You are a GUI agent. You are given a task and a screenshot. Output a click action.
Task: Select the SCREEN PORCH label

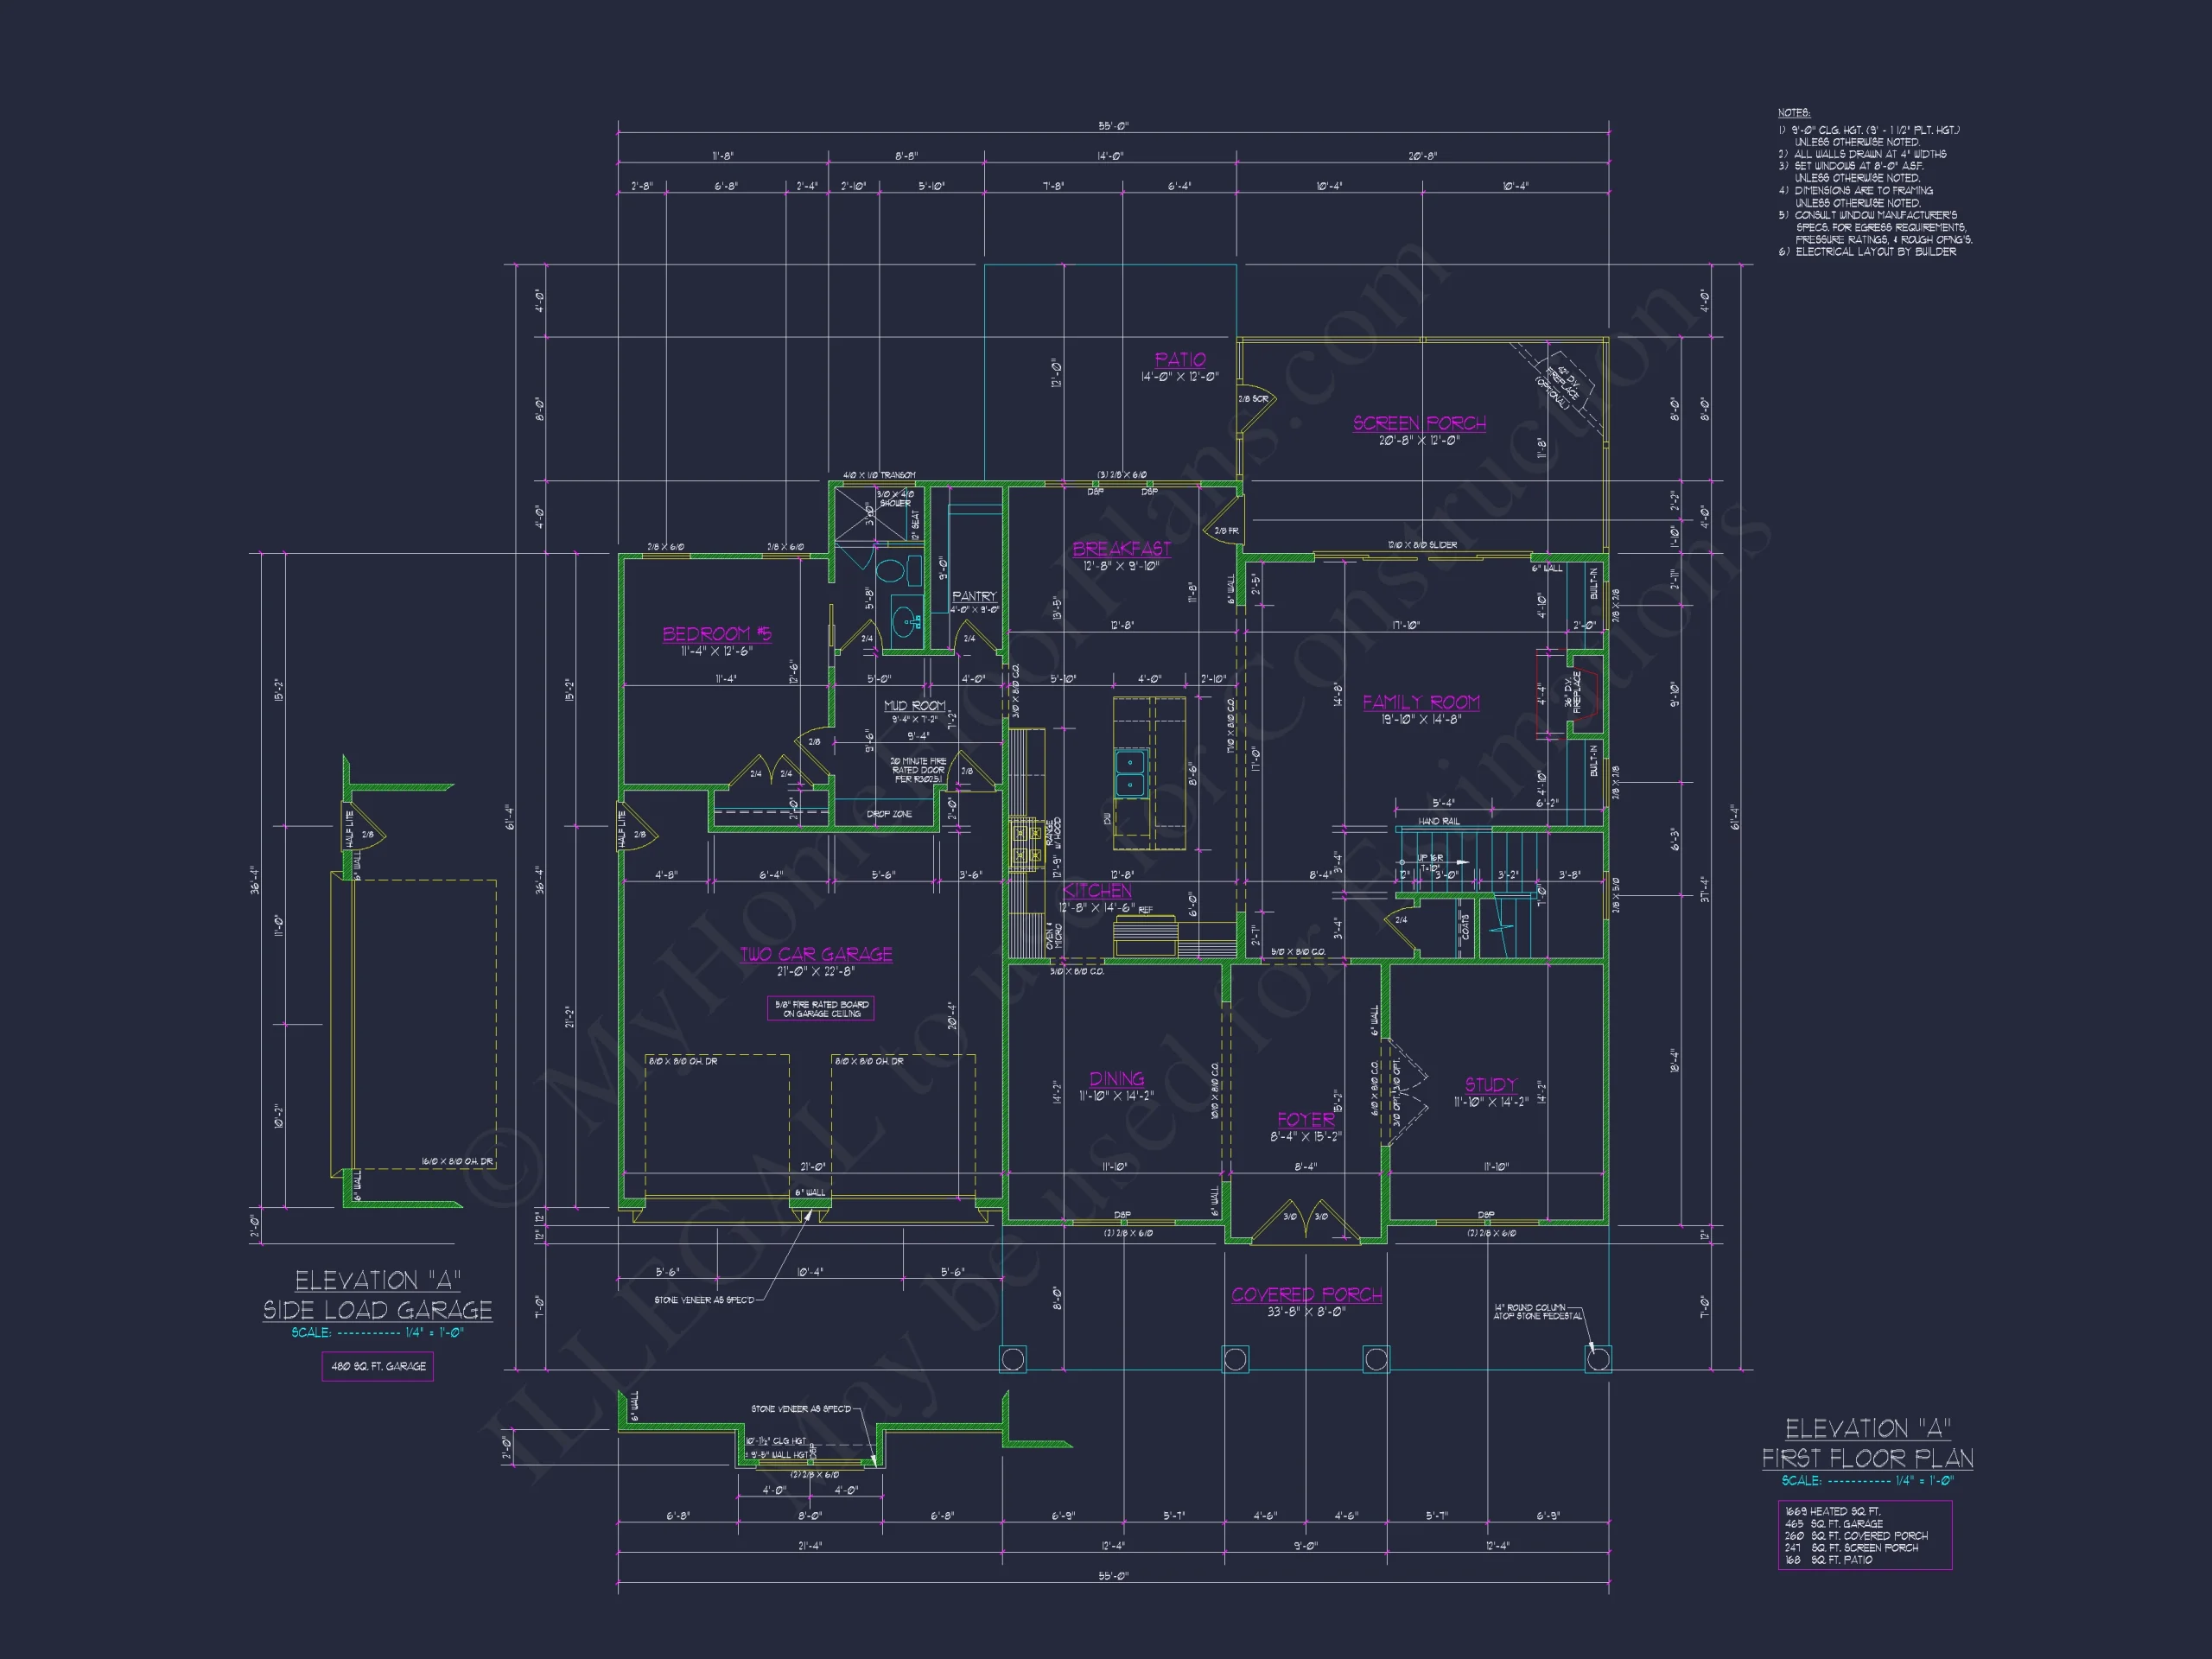click(x=1419, y=423)
